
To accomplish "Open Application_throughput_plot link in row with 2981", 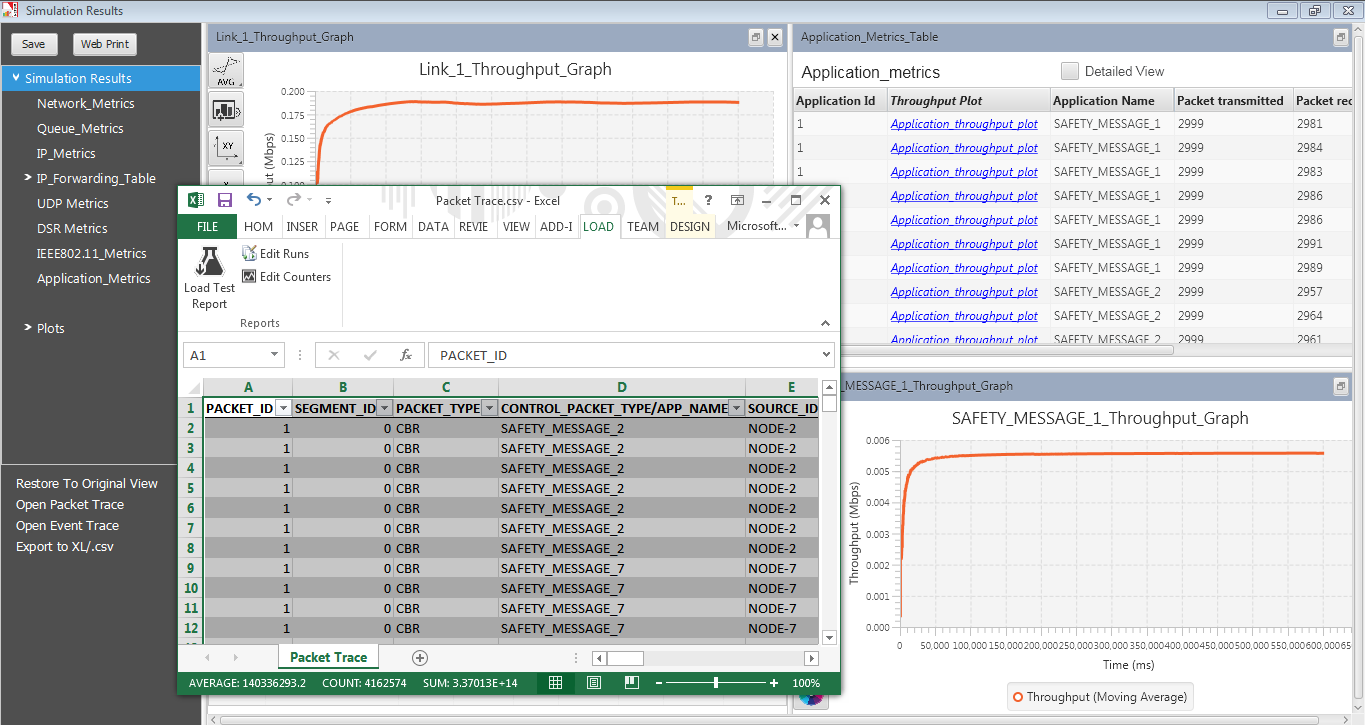I will [964, 124].
